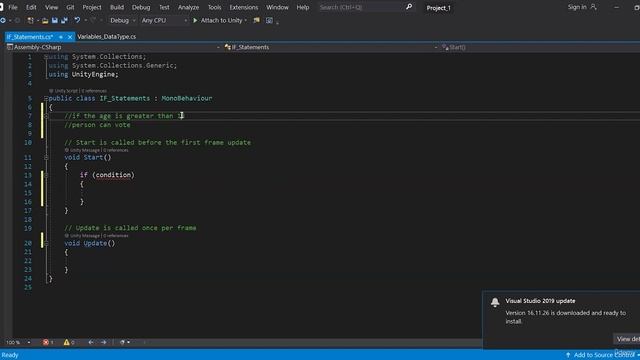Image resolution: width=640 pixels, height=360 pixels.
Task: Collapse the if (condition) block outline
Action: click(x=46, y=175)
